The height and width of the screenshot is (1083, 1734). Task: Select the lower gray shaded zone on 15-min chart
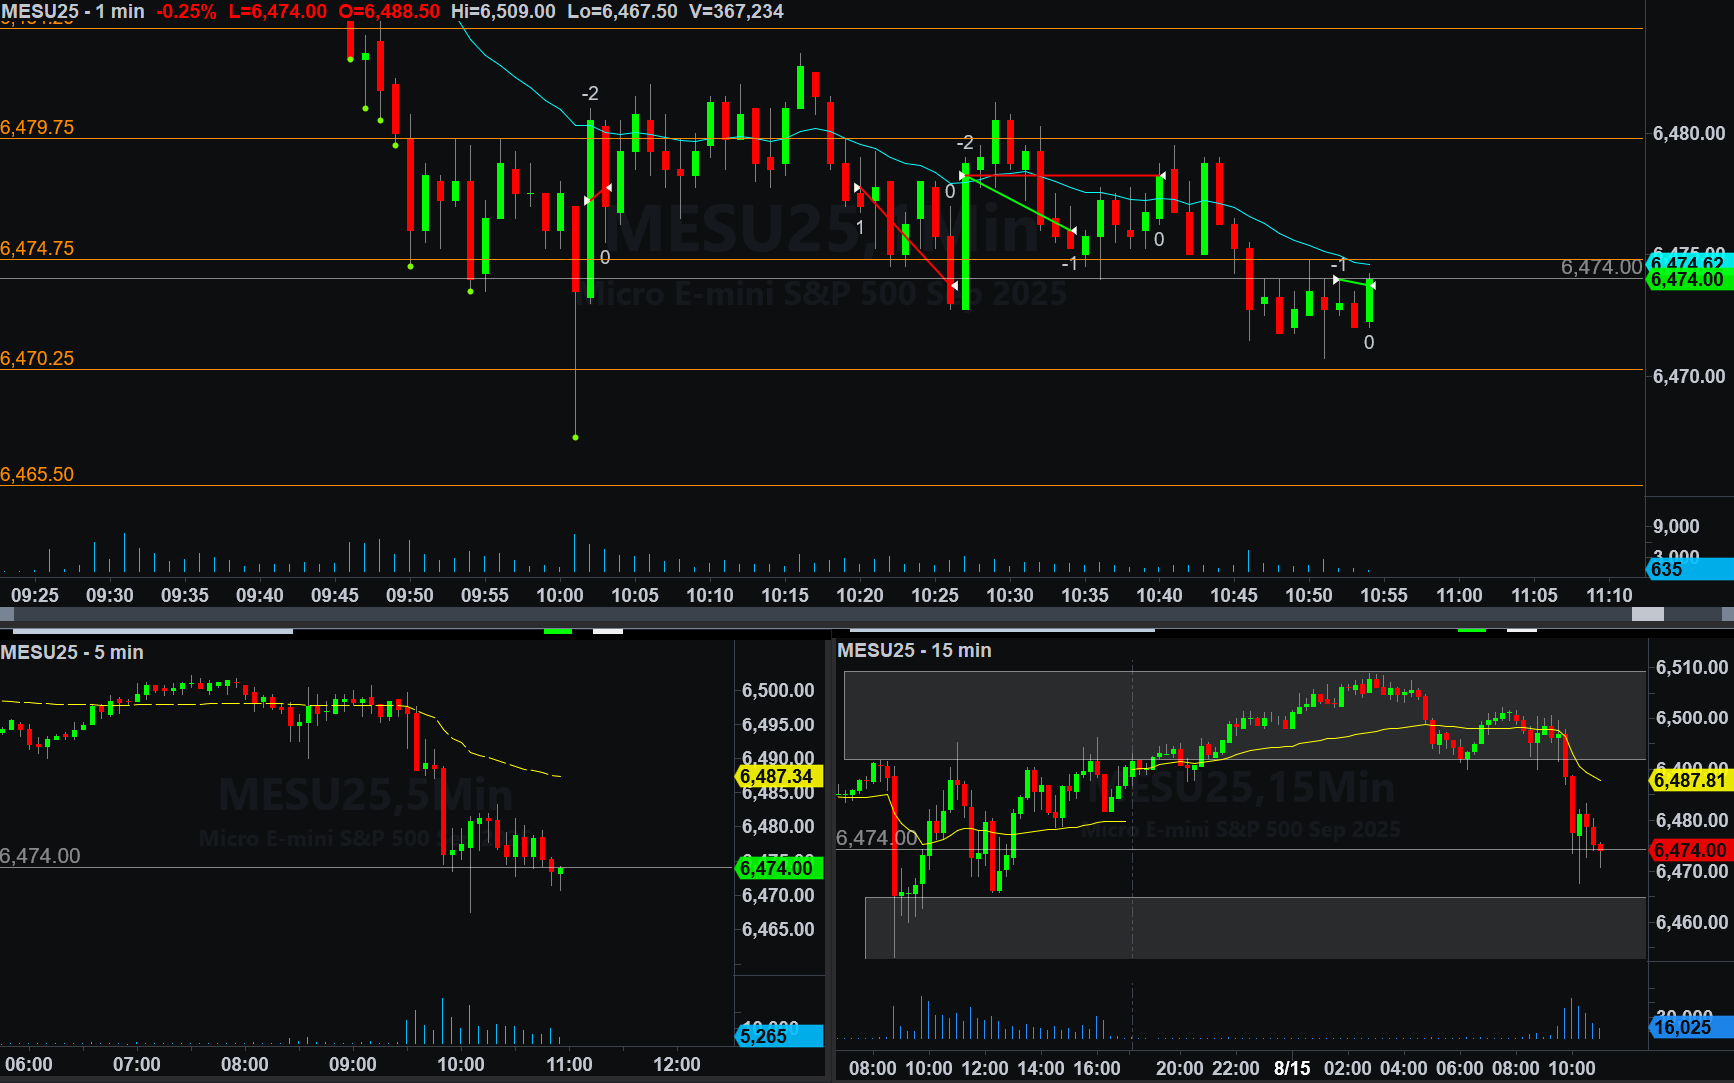click(x=1250, y=927)
